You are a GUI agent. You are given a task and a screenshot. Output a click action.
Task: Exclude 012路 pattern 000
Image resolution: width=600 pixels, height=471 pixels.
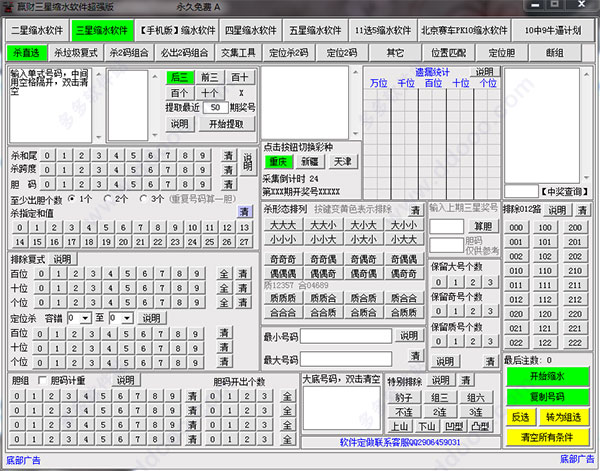pyautogui.click(x=516, y=228)
